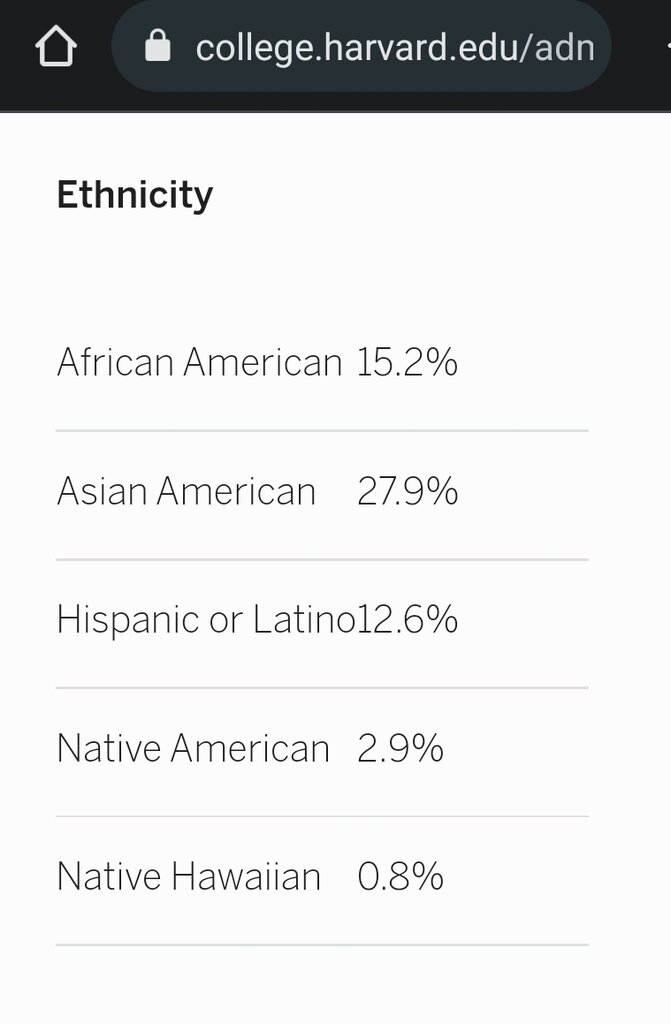This screenshot has height=1024, width=671.
Task: Click the Hispanic or Latino label
Action: tap(205, 619)
